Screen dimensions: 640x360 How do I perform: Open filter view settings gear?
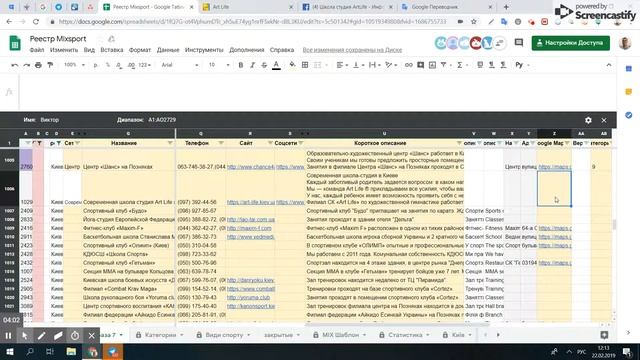tap(588, 120)
